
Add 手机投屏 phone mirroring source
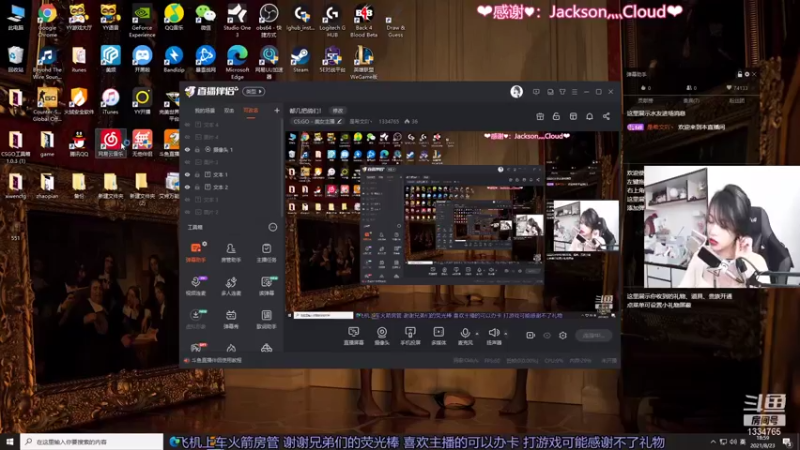[410, 336]
